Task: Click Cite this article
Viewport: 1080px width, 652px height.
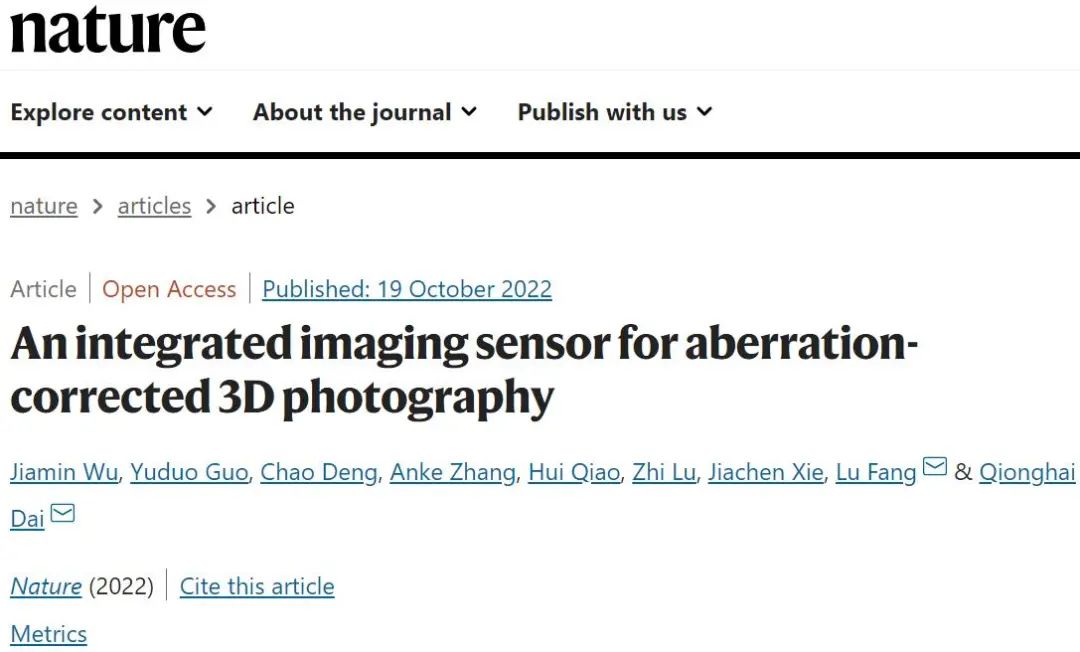Action: [257, 587]
